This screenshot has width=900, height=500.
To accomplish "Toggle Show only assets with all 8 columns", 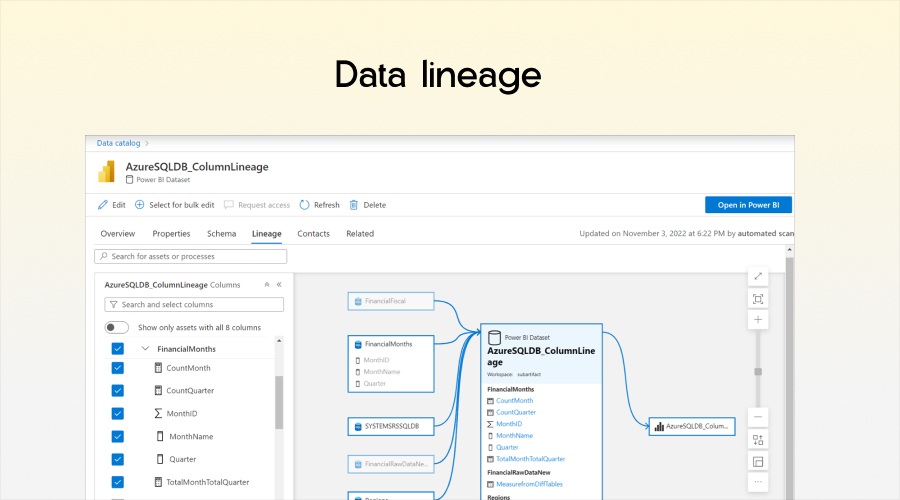I will (117, 327).
